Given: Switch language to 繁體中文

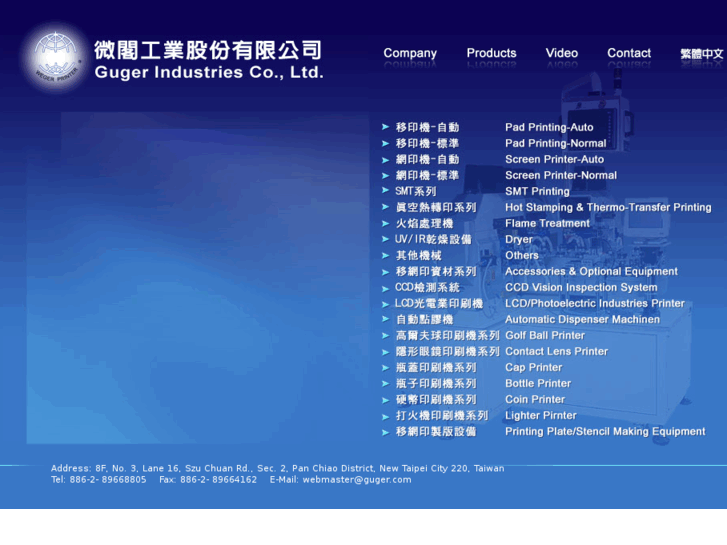Looking at the screenshot, I should [x=701, y=54].
